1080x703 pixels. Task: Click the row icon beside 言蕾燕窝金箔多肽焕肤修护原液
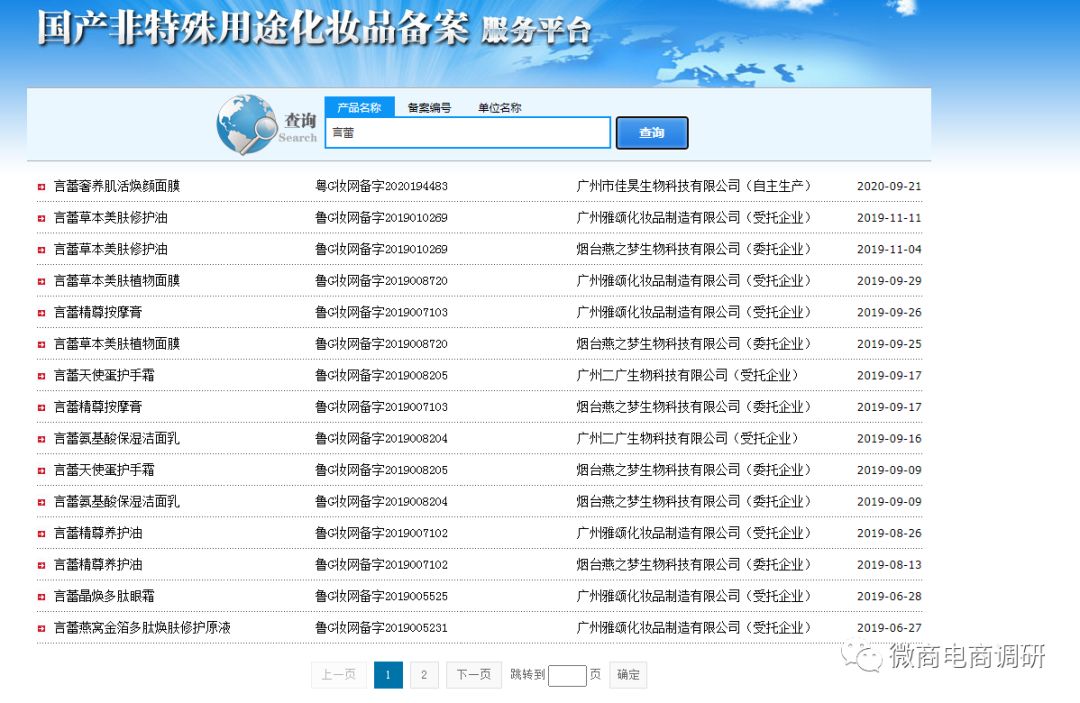(x=41, y=628)
